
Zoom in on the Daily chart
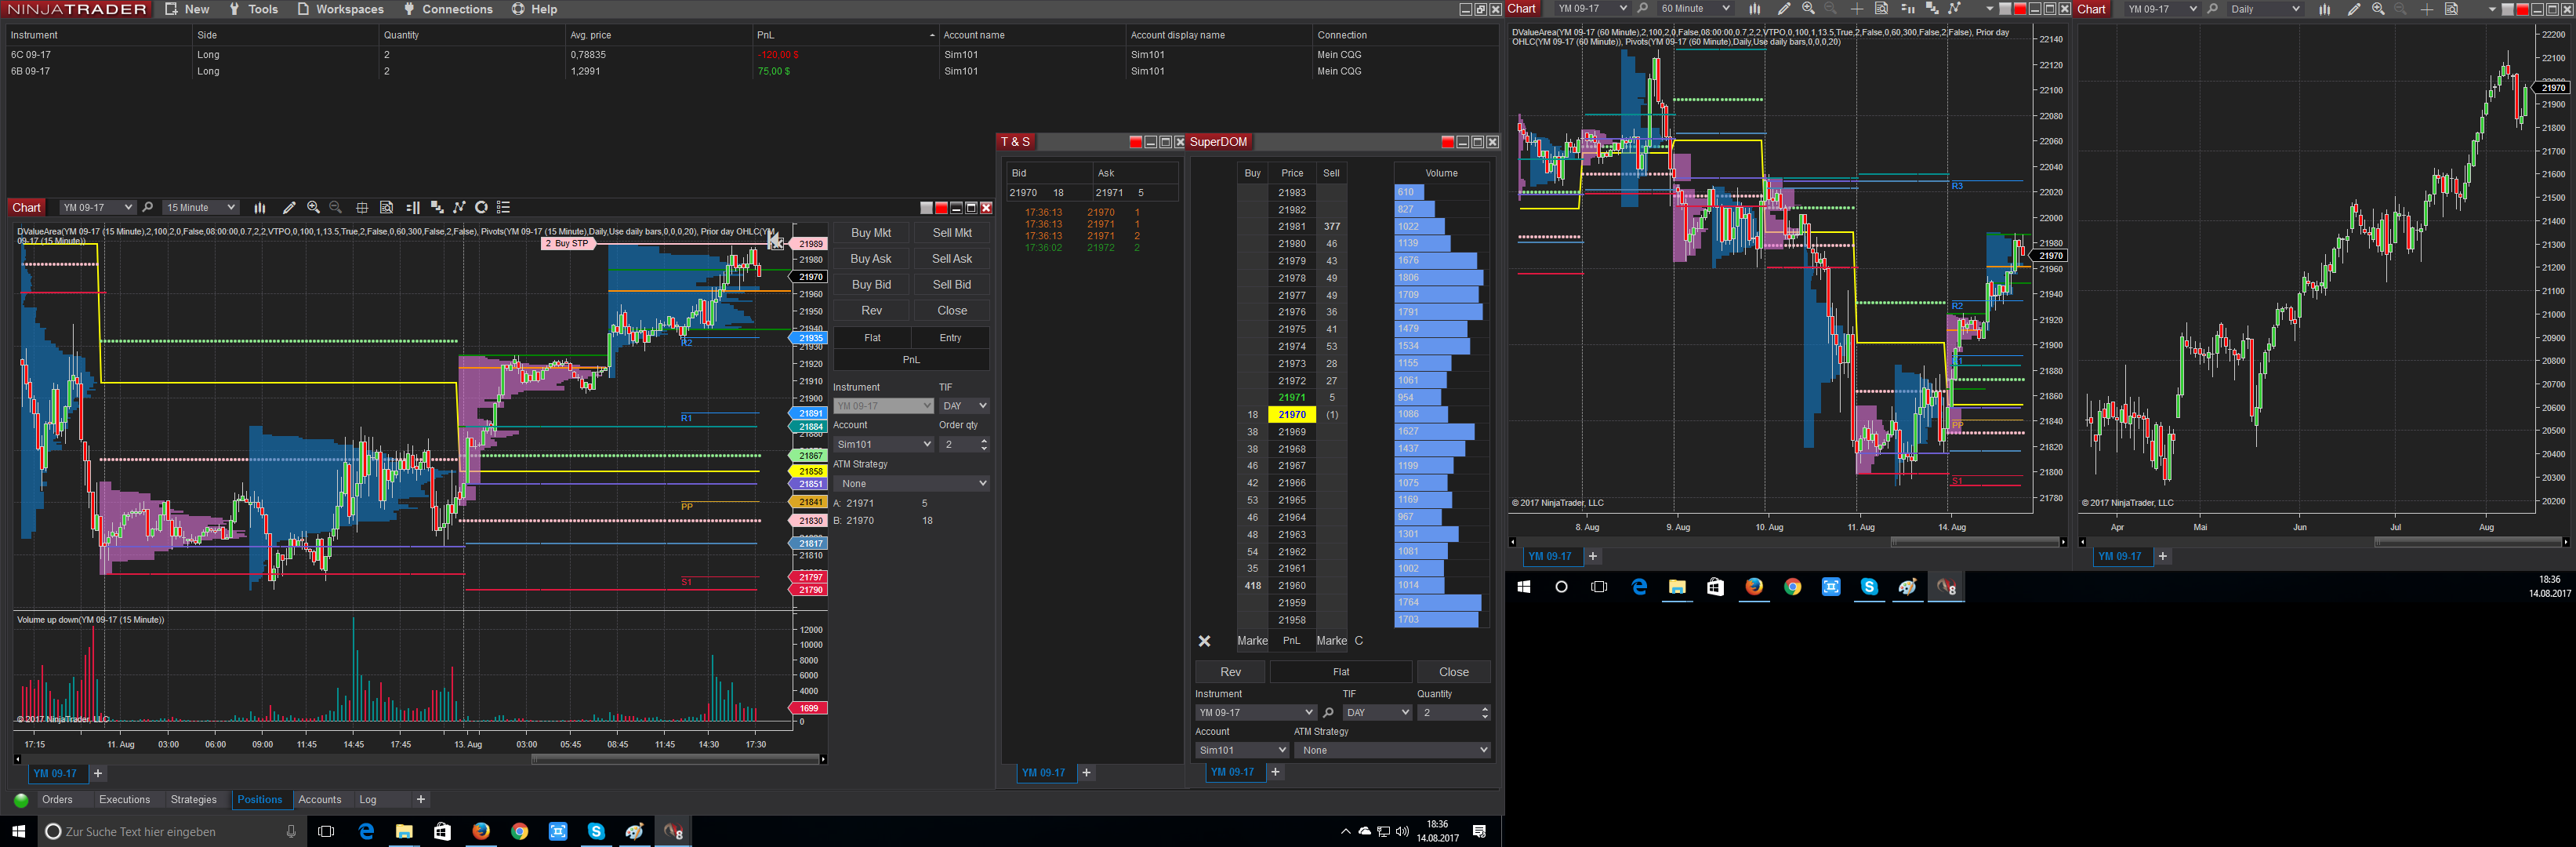(2378, 9)
